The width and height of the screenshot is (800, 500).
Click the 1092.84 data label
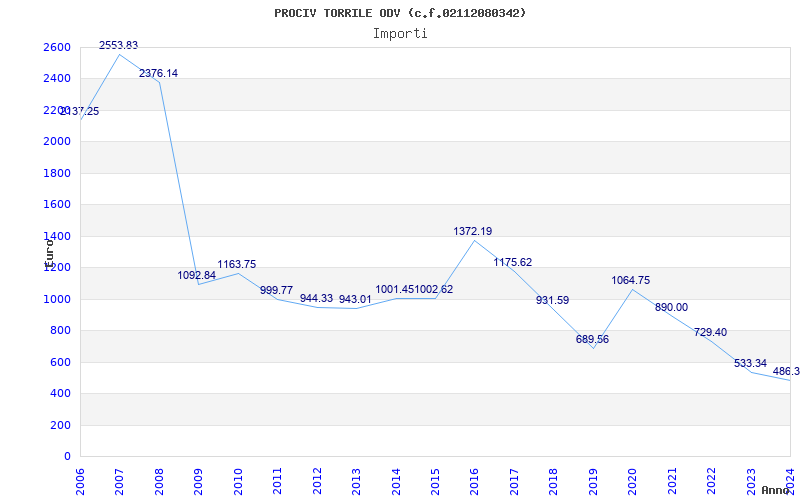point(197,276)
